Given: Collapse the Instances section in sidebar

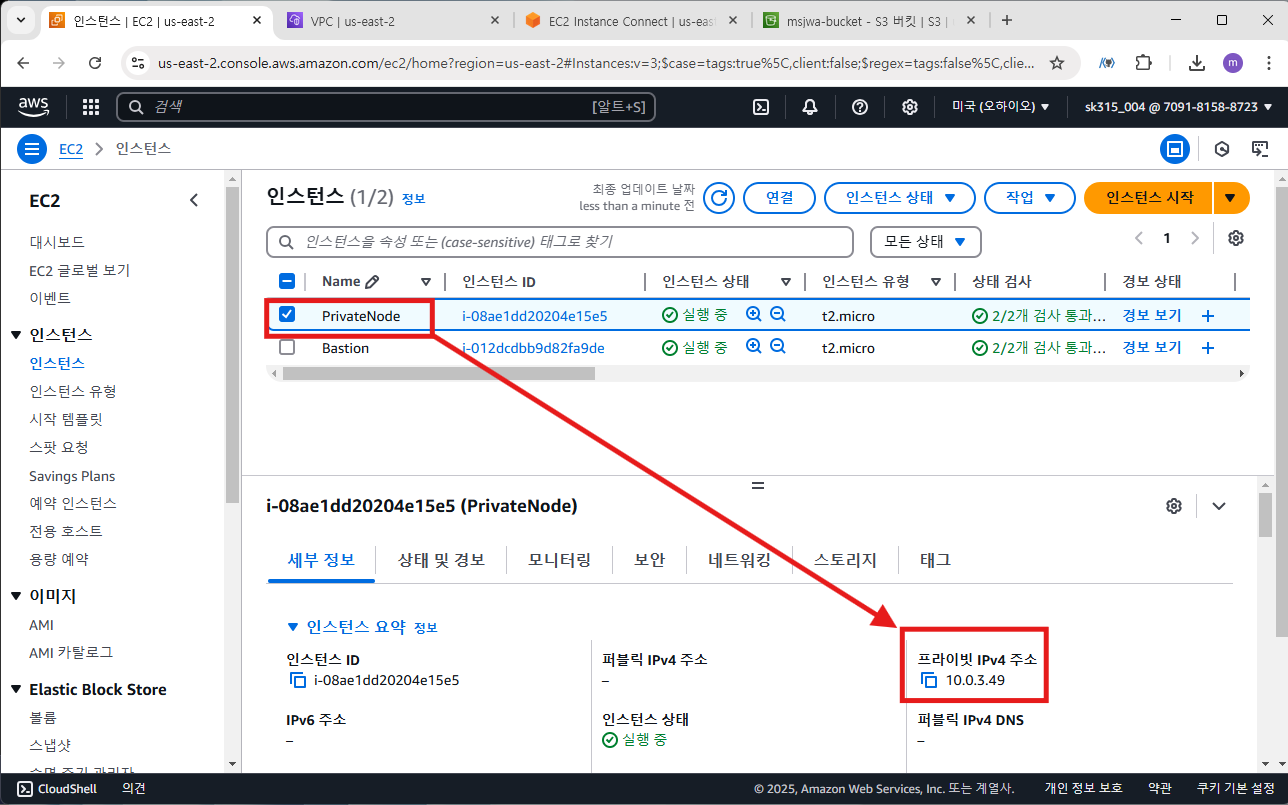Looking at the screenshot, I should point(17,335).
